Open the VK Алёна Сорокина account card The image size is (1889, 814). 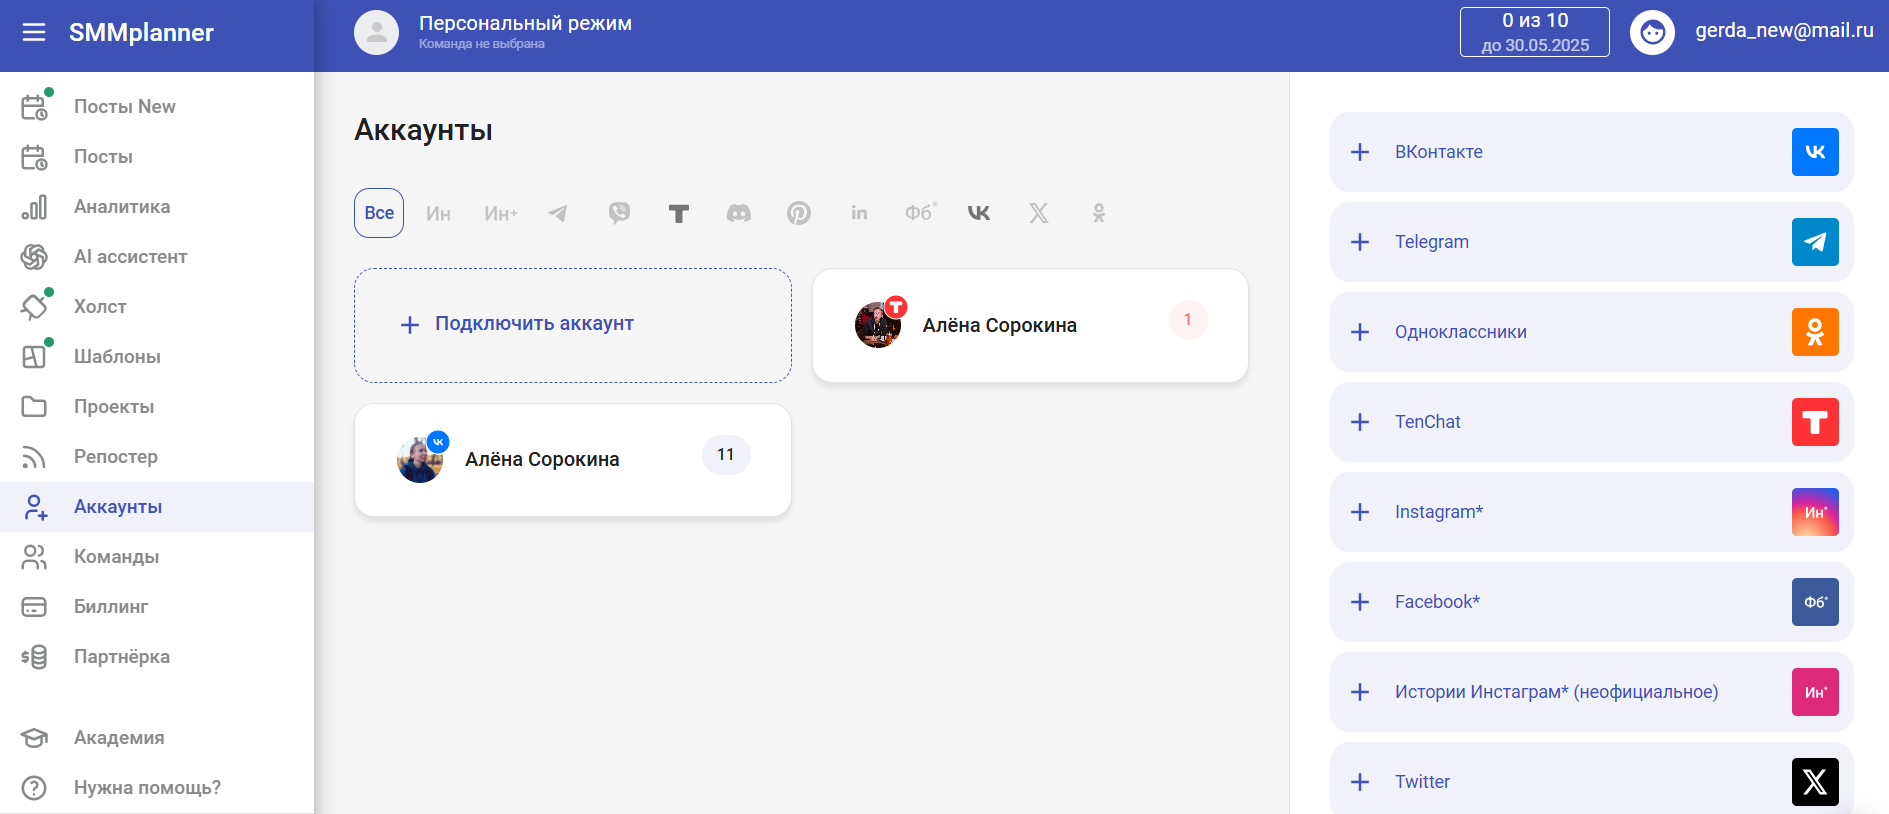[x=573, y=460]
